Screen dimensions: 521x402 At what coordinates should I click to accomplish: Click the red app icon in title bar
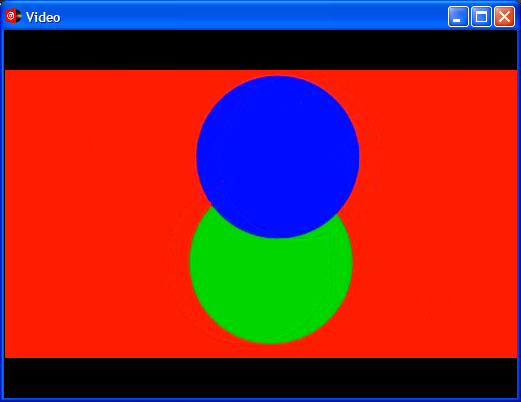coord(13,16)
